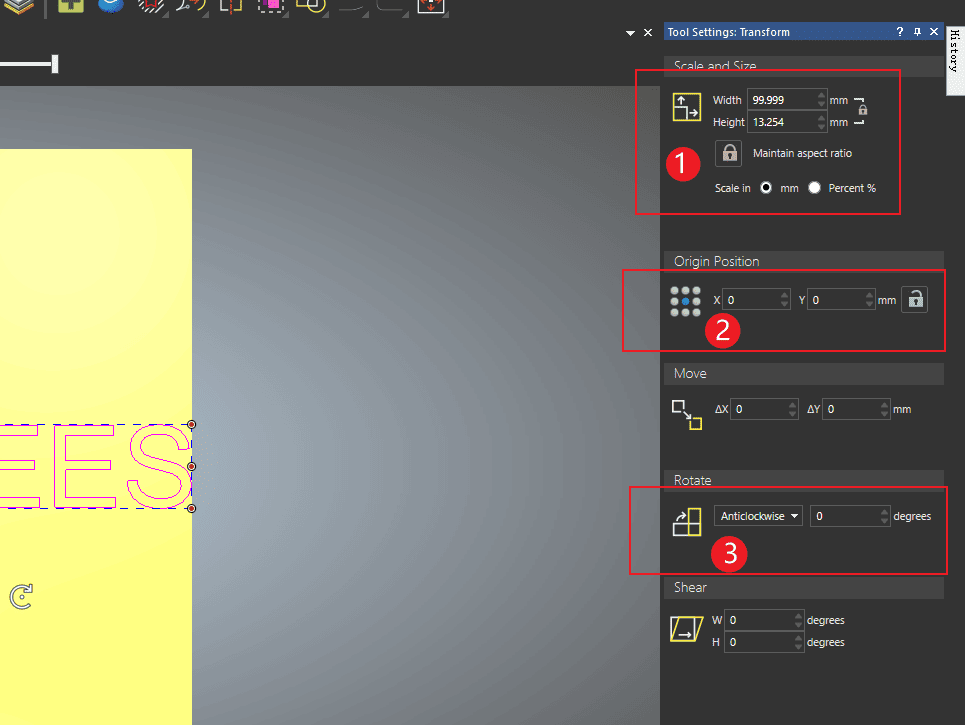Click the Shear transform icon

point(686,630)
